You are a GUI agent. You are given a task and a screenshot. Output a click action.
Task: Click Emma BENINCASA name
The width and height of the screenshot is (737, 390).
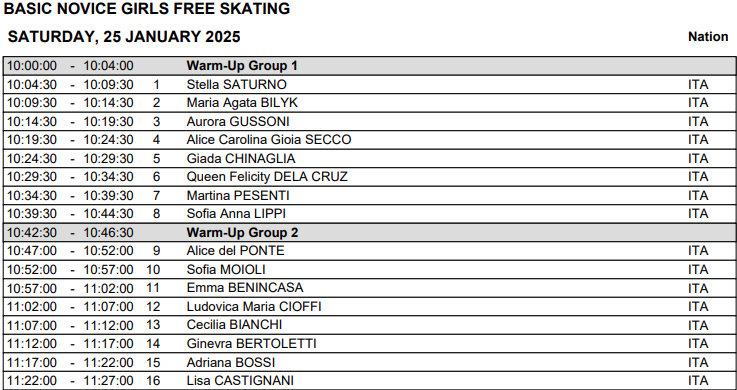coord(245,288)
